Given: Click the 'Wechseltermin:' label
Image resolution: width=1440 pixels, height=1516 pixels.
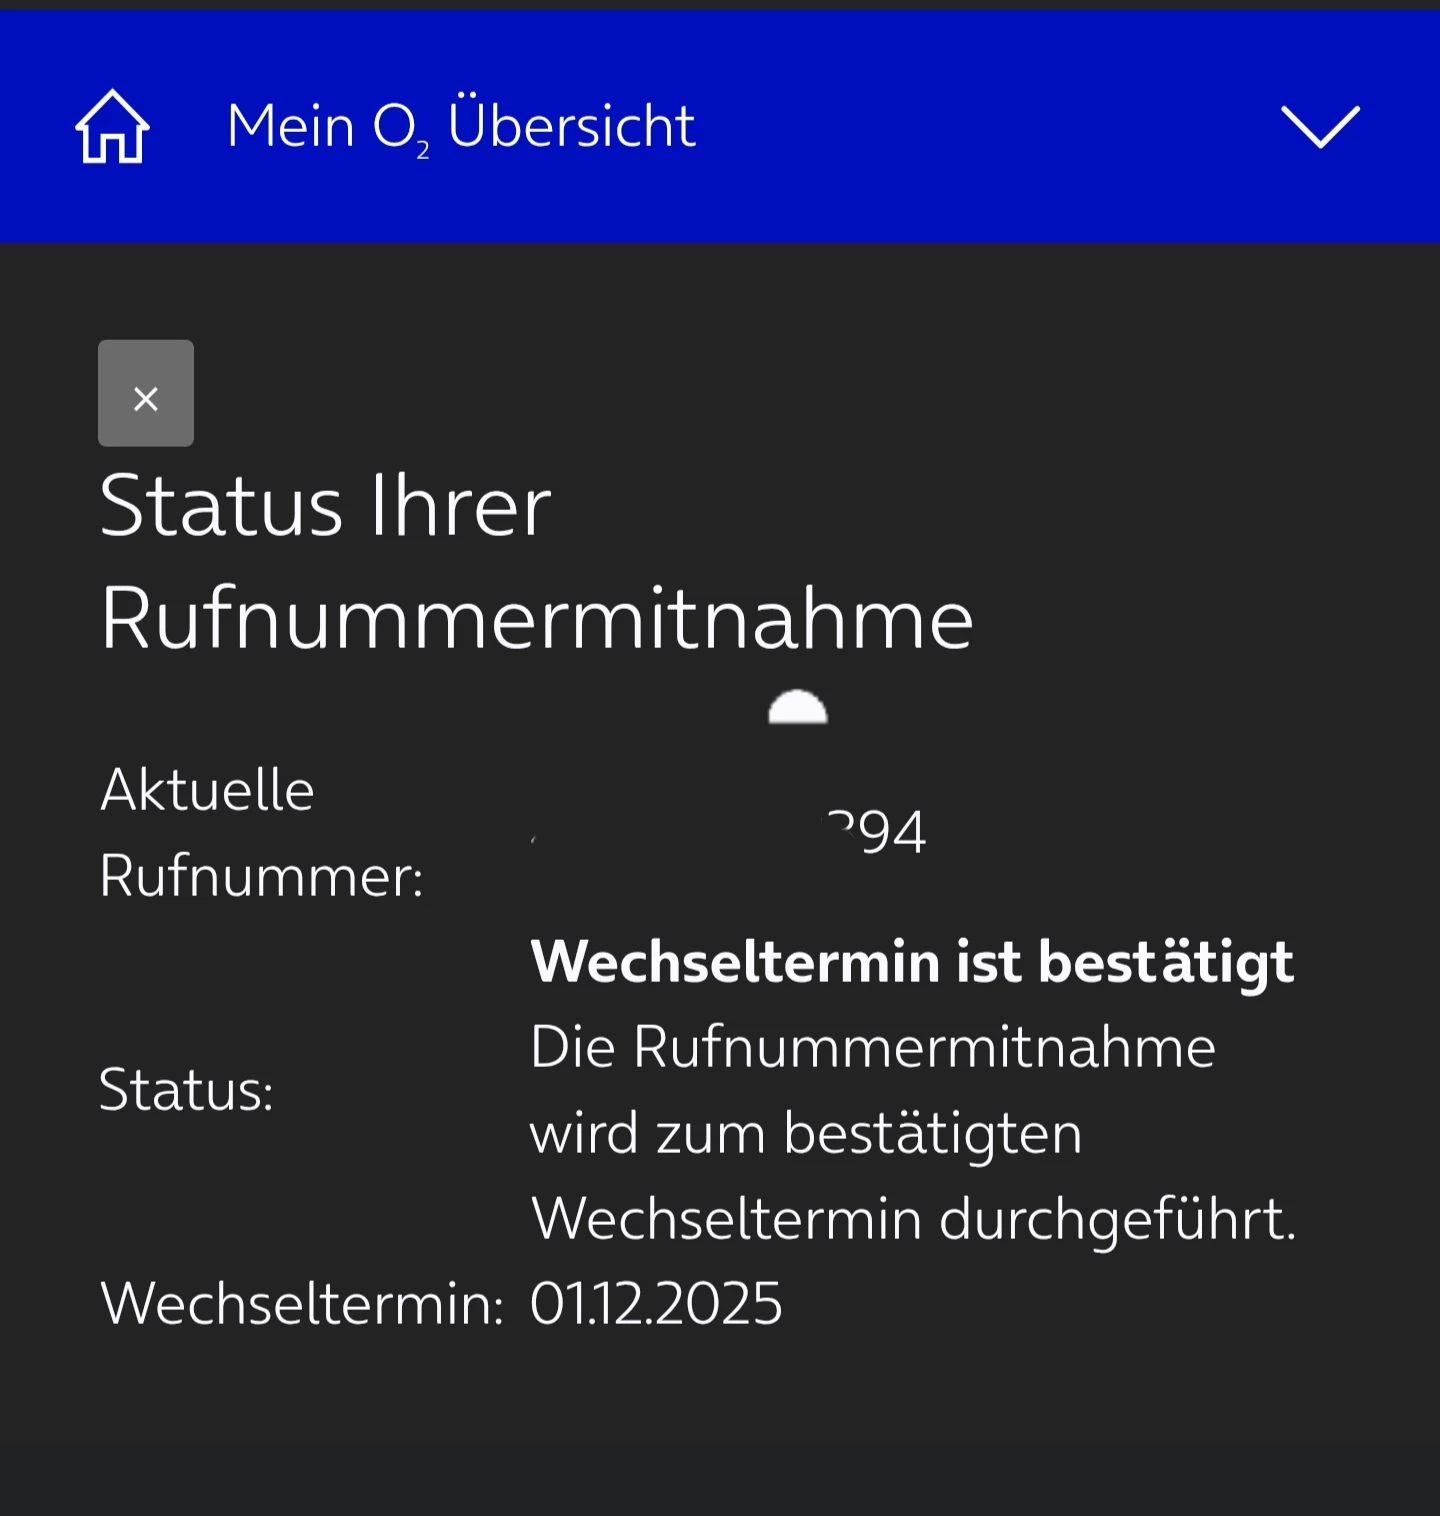Looking at the screenshot, I should click(x=302, y=1304).
